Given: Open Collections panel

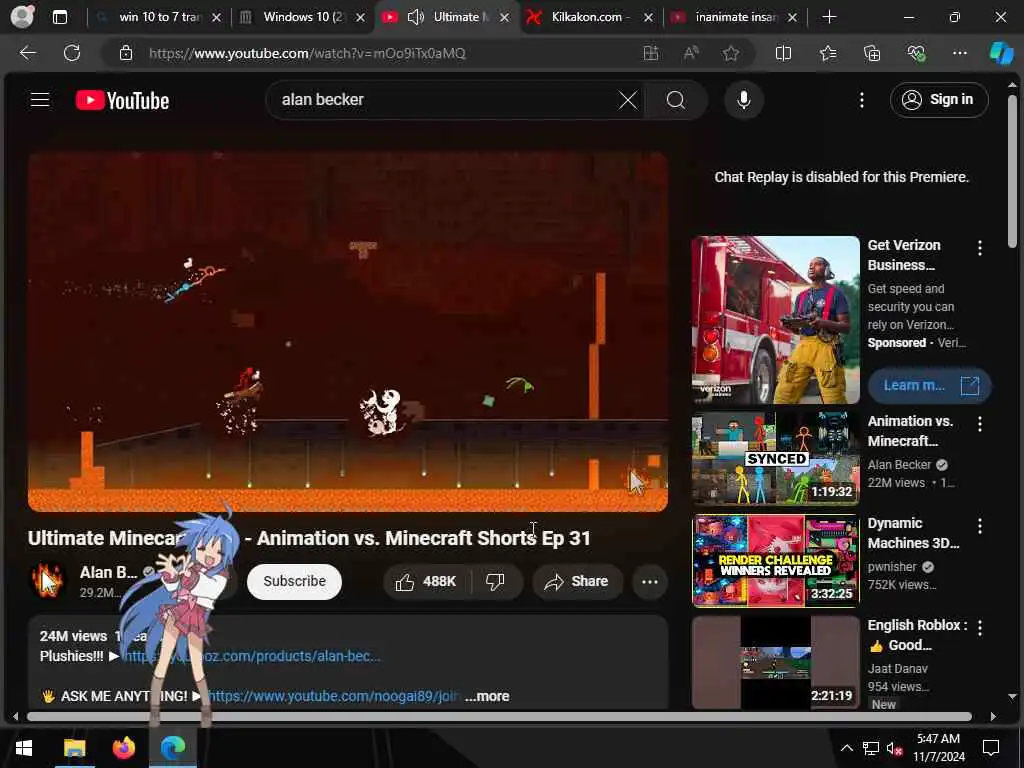Looking at the screenshot, I should point(872,54).
